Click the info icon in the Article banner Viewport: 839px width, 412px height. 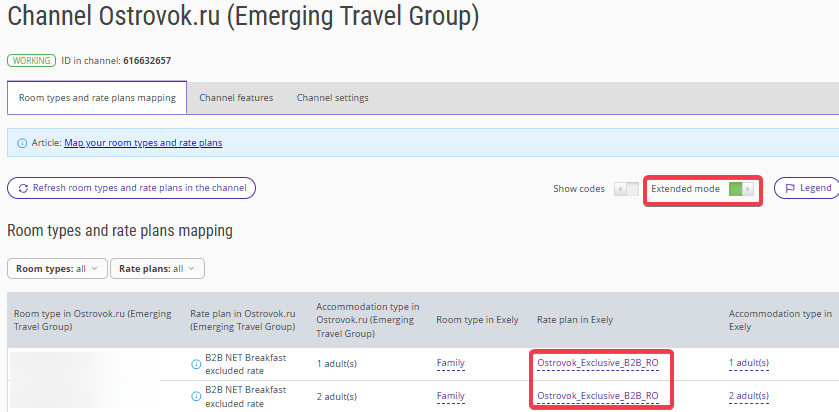[22, 143]
